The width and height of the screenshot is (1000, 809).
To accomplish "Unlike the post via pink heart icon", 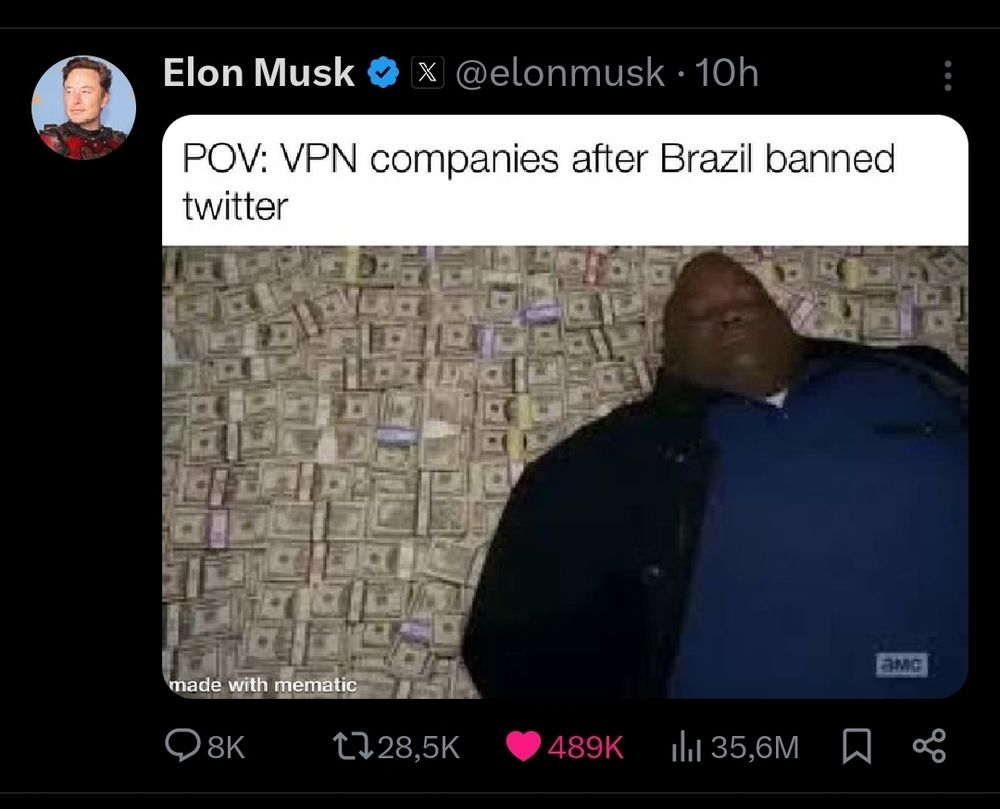I will pyautogui.click(x=524, y=746).
